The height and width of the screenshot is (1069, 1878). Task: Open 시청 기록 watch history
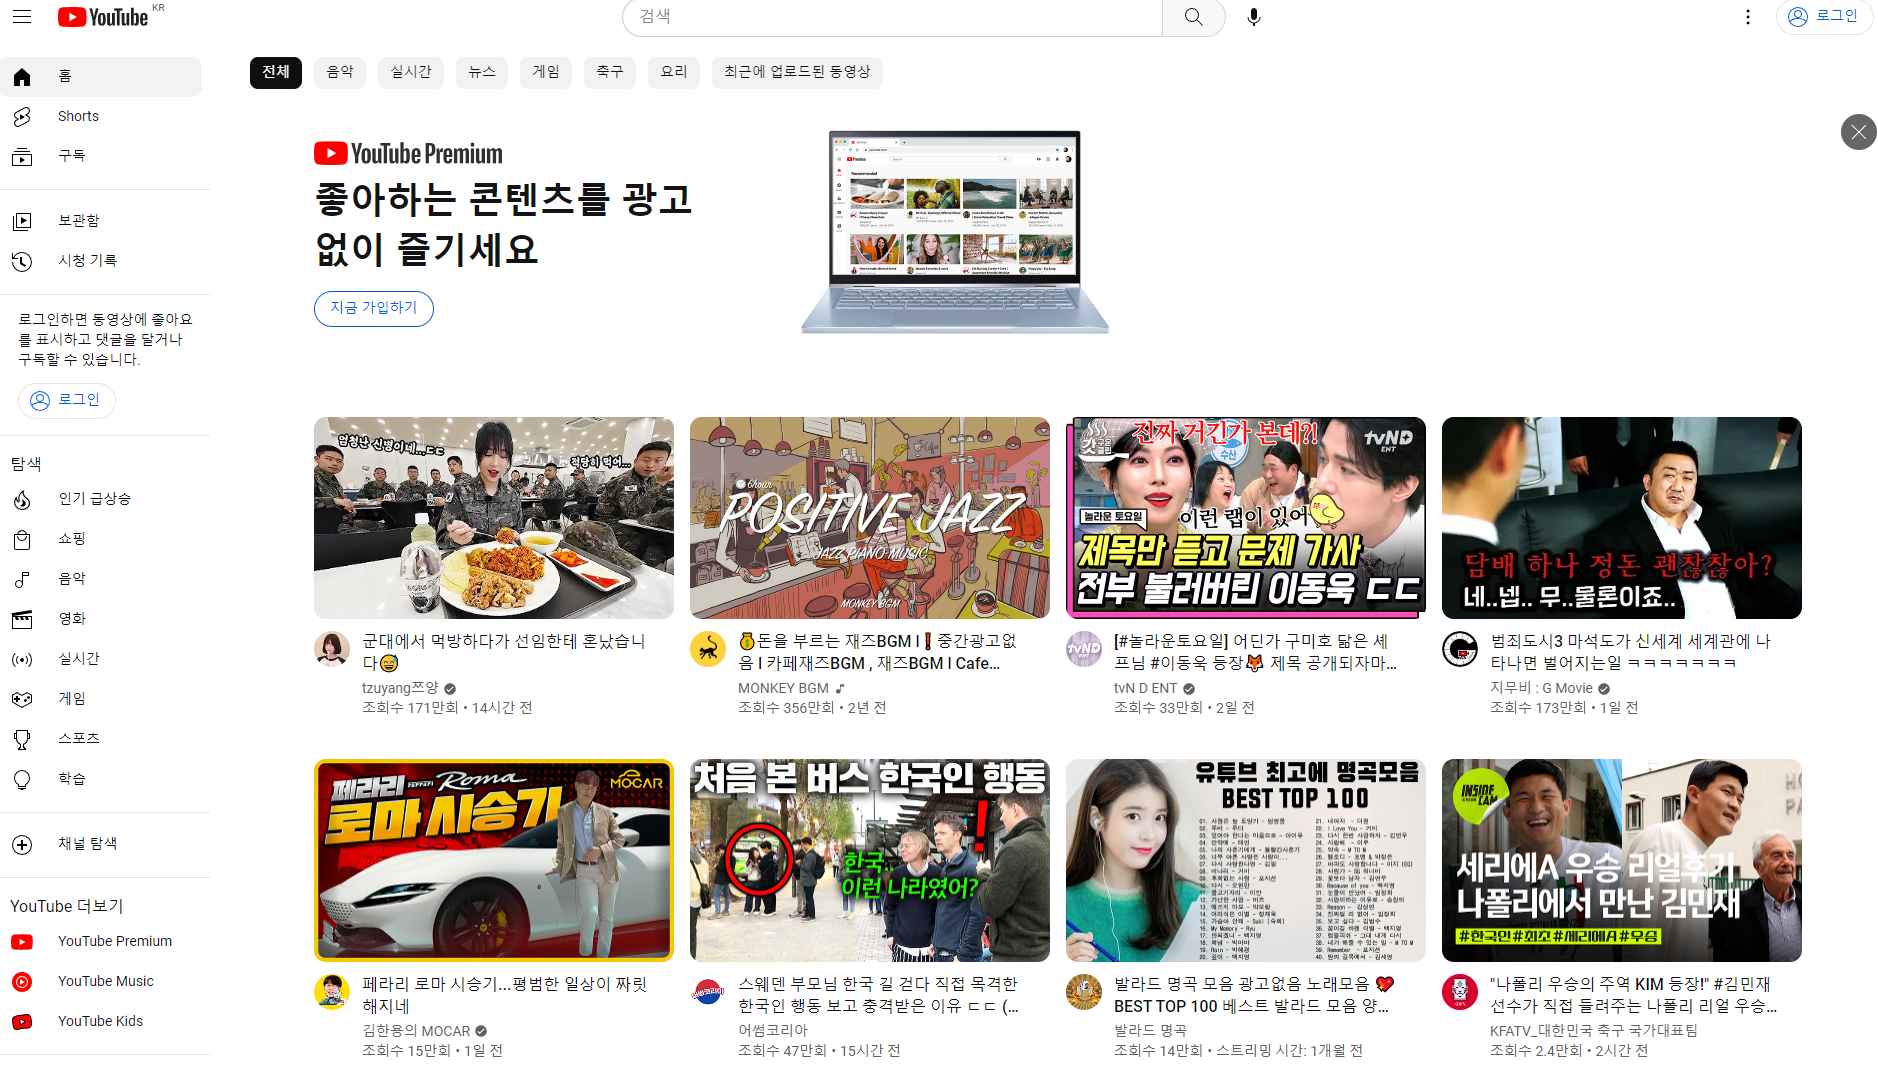tap(87, 260)
